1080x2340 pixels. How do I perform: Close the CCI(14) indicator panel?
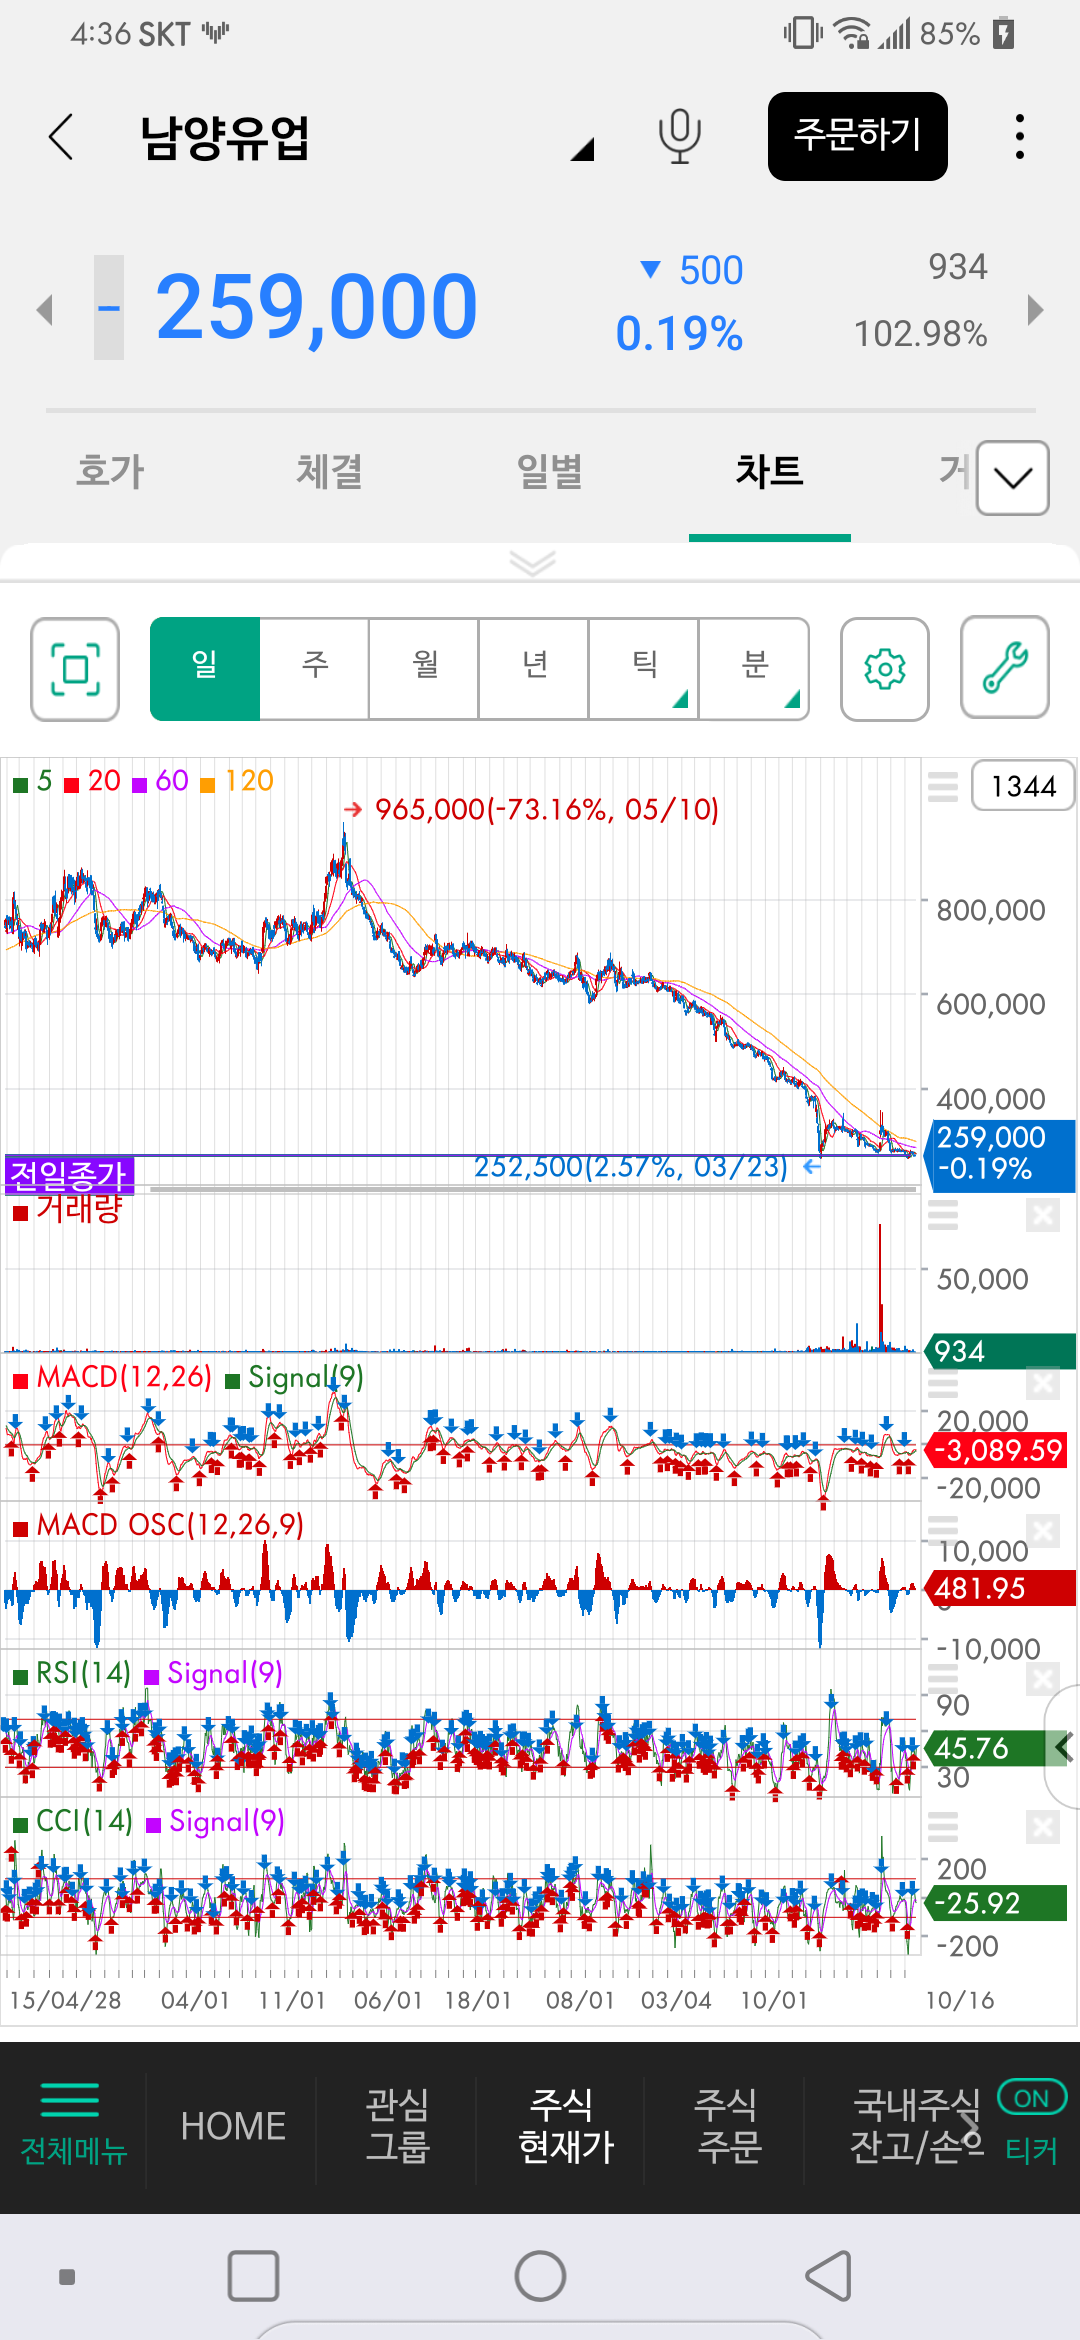pos(1042,1828)
